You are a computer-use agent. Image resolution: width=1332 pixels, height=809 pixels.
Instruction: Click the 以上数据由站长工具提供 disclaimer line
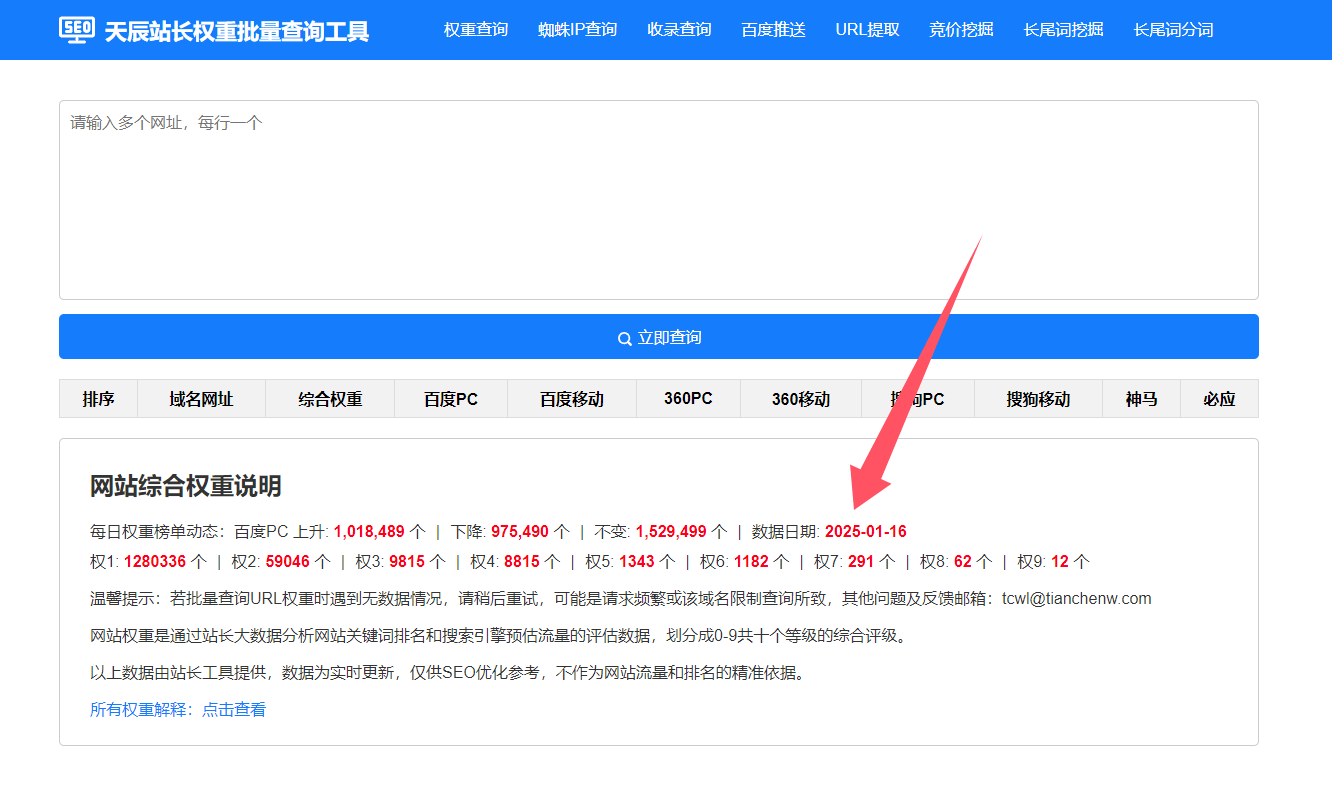point(448,673)
